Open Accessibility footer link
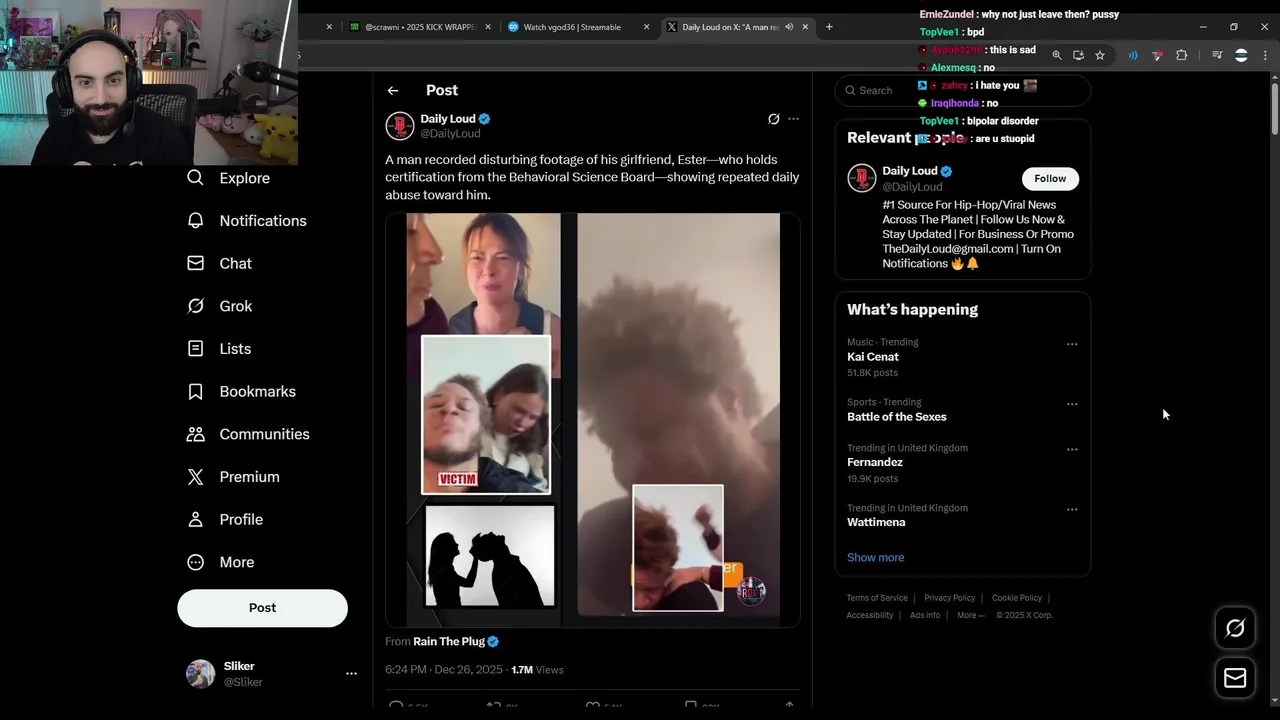The width and height of the screenshot is (1280, 720). 869,615
